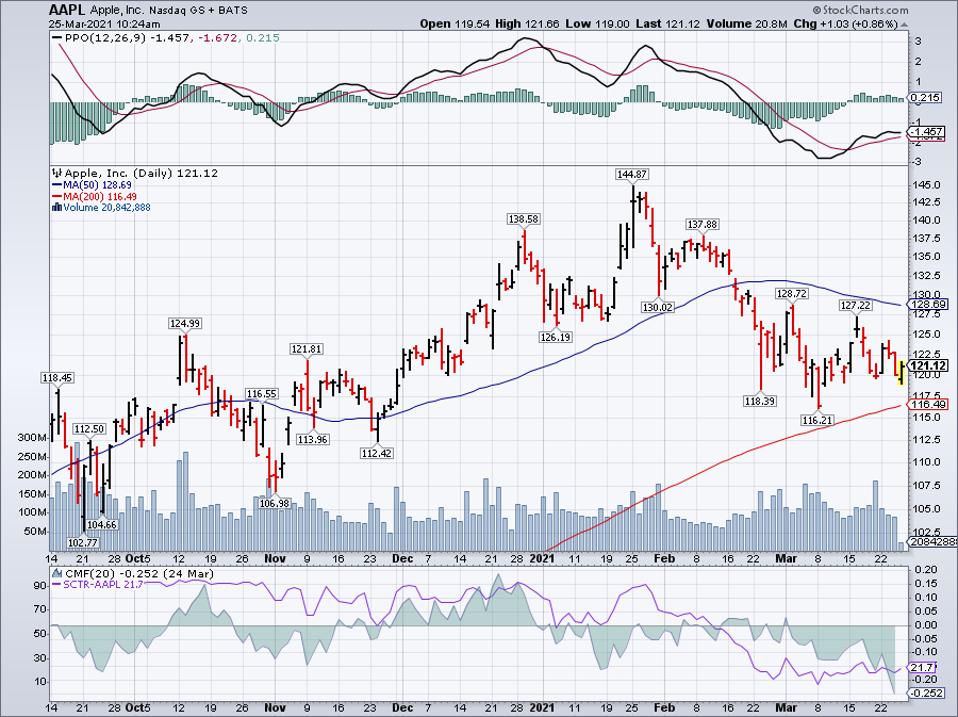Click the 116.55 price label
The width and height of the screenshot is (958, 717).
pyautogui.click(x=261, y=394)
